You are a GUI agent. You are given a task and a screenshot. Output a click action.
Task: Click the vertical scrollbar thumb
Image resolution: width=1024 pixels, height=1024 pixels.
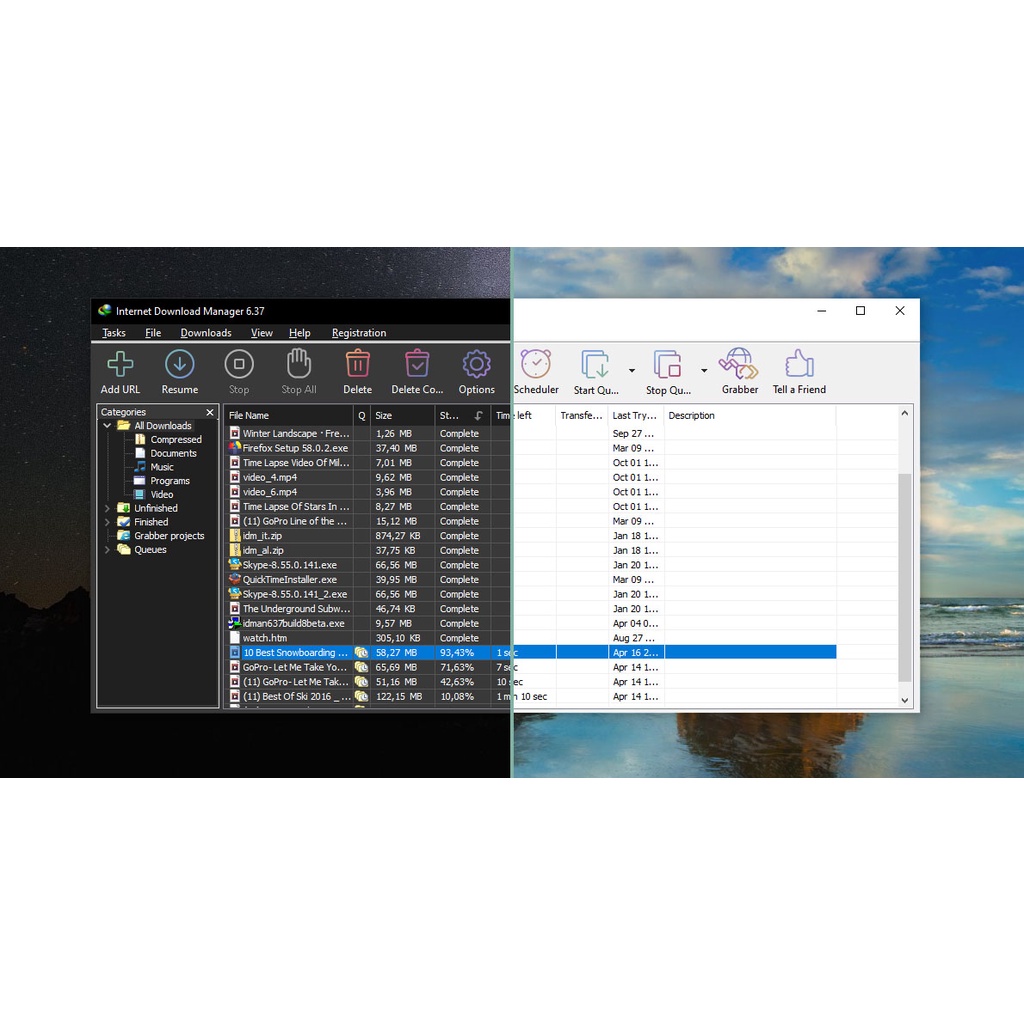point(904,577)
